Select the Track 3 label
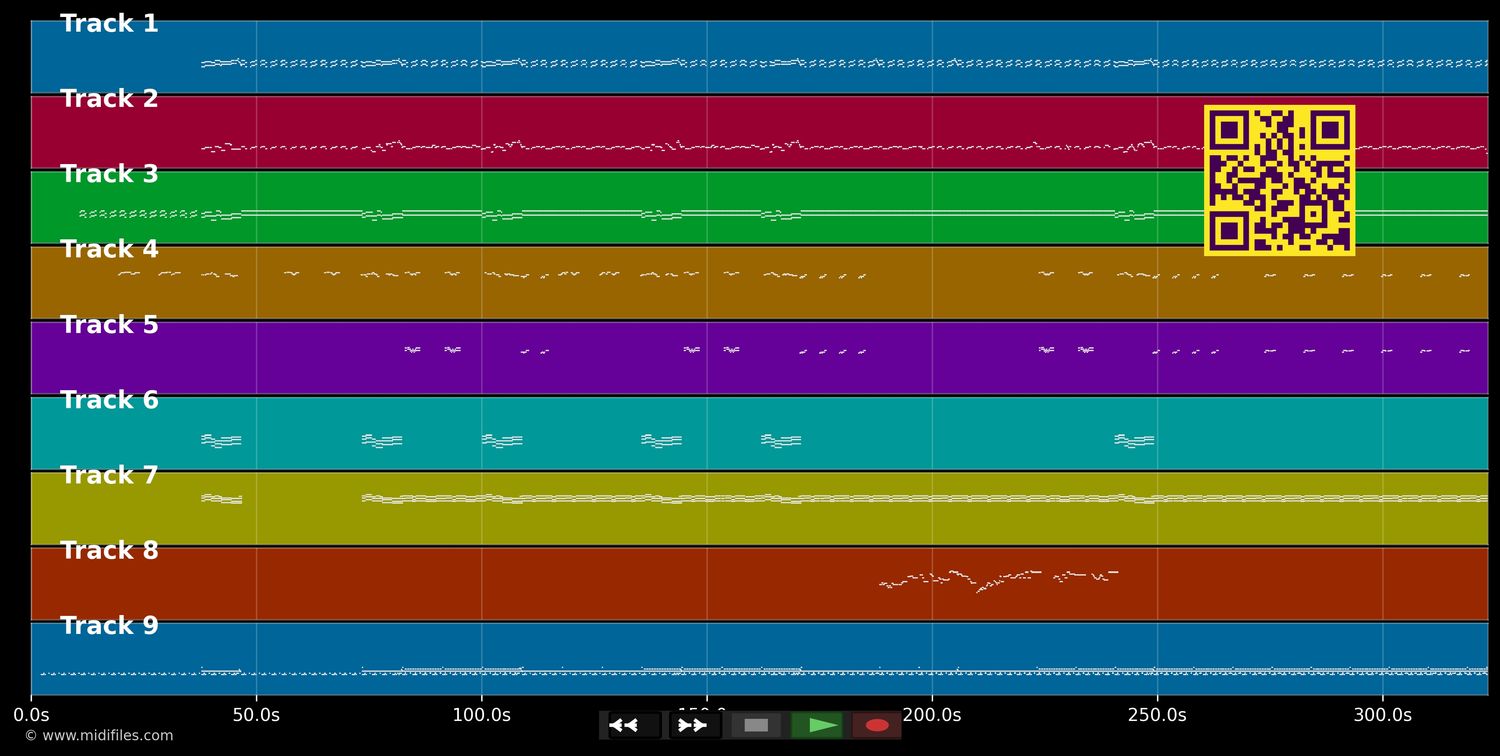This screenshot has height=756, width=1500. [109, 174]
